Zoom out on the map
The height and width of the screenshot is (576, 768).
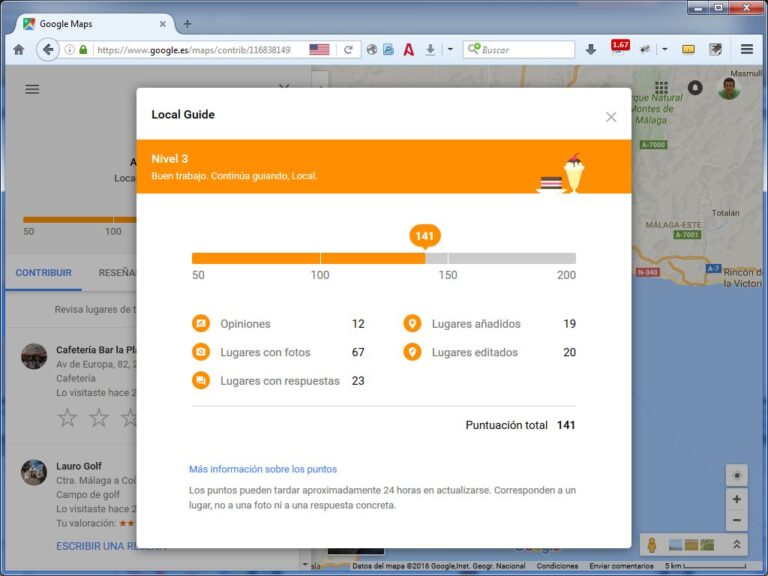(736, 520)
